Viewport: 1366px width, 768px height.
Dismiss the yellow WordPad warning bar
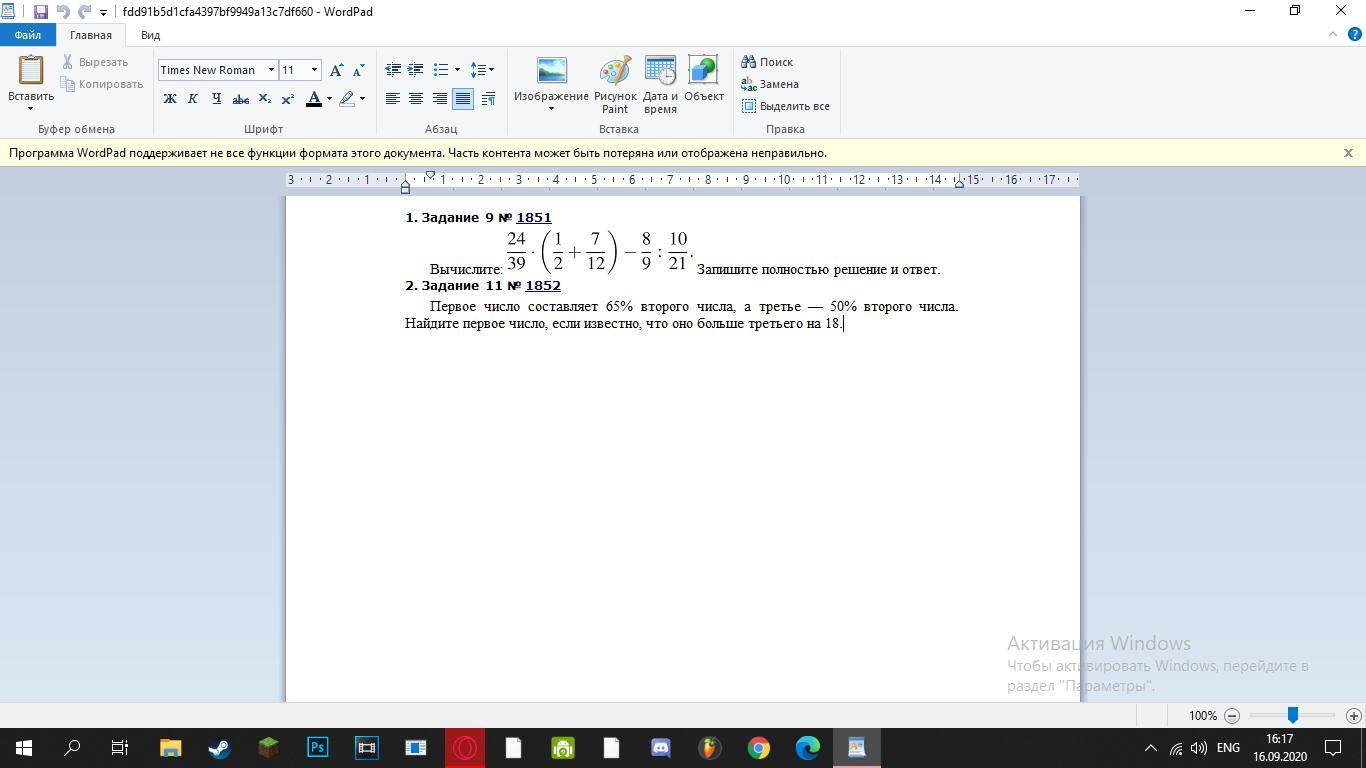(1348, 153)
